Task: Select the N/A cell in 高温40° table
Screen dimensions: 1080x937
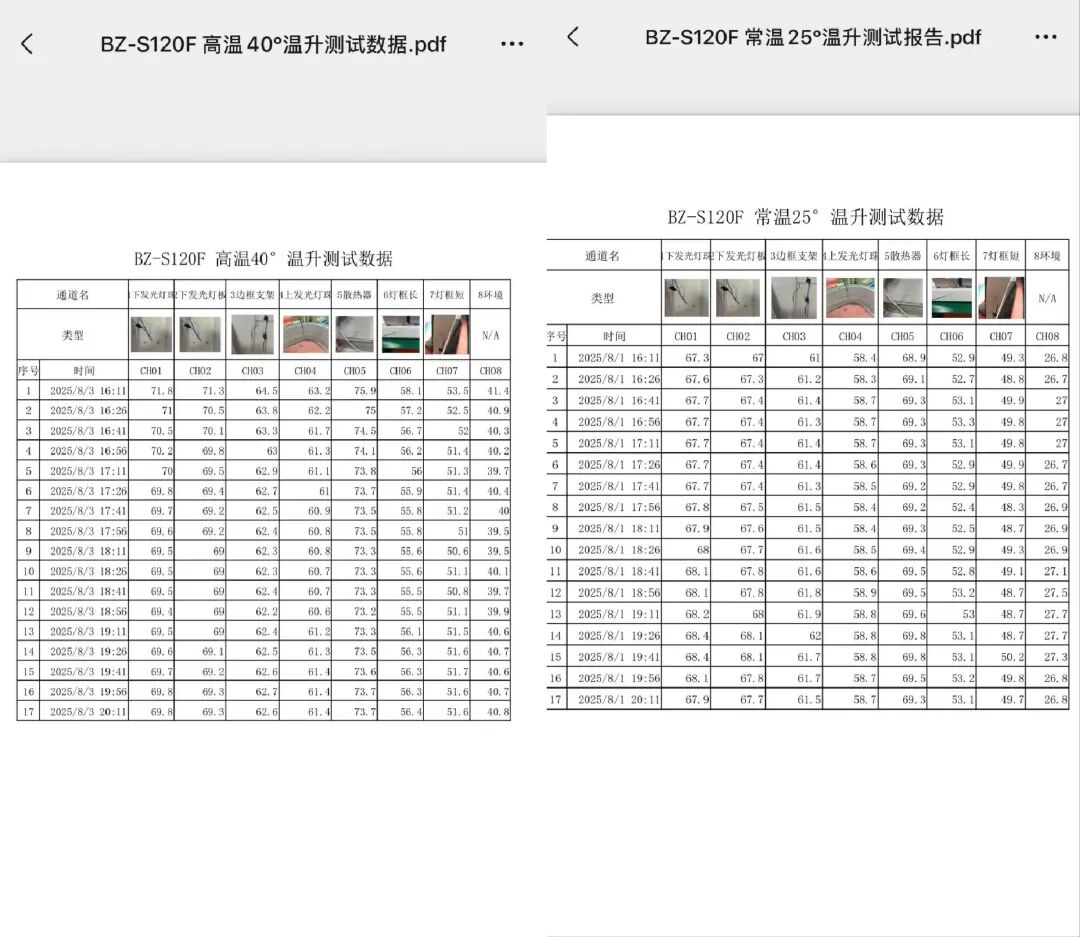Action: (490, 335)
